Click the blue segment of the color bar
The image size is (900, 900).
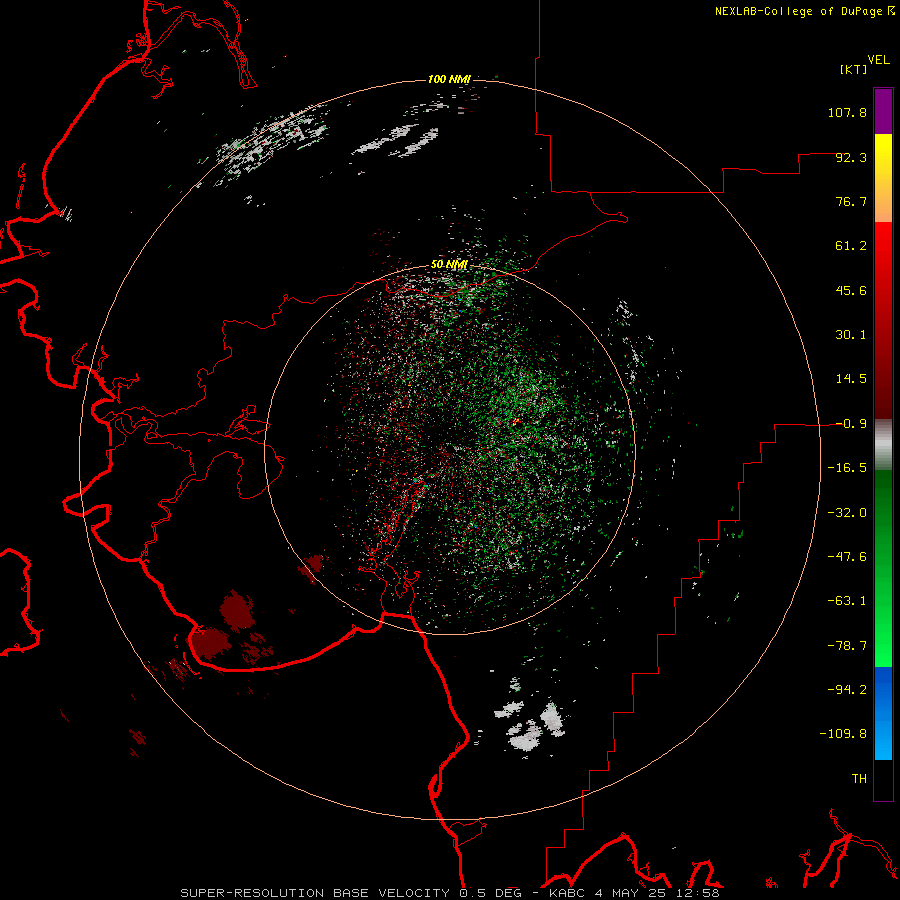pyautogui.click(x=883, y=713)
